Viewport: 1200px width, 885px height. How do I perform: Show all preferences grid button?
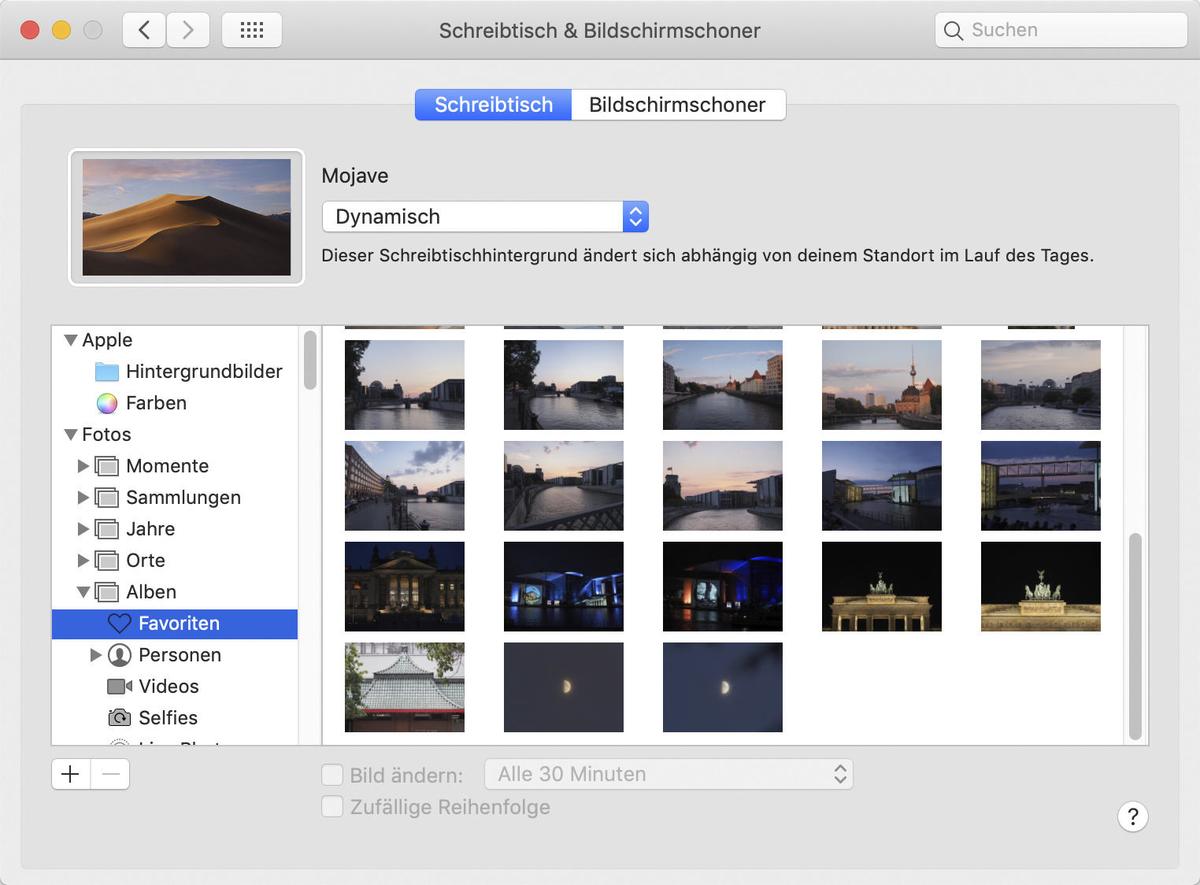tap(252, 30)
